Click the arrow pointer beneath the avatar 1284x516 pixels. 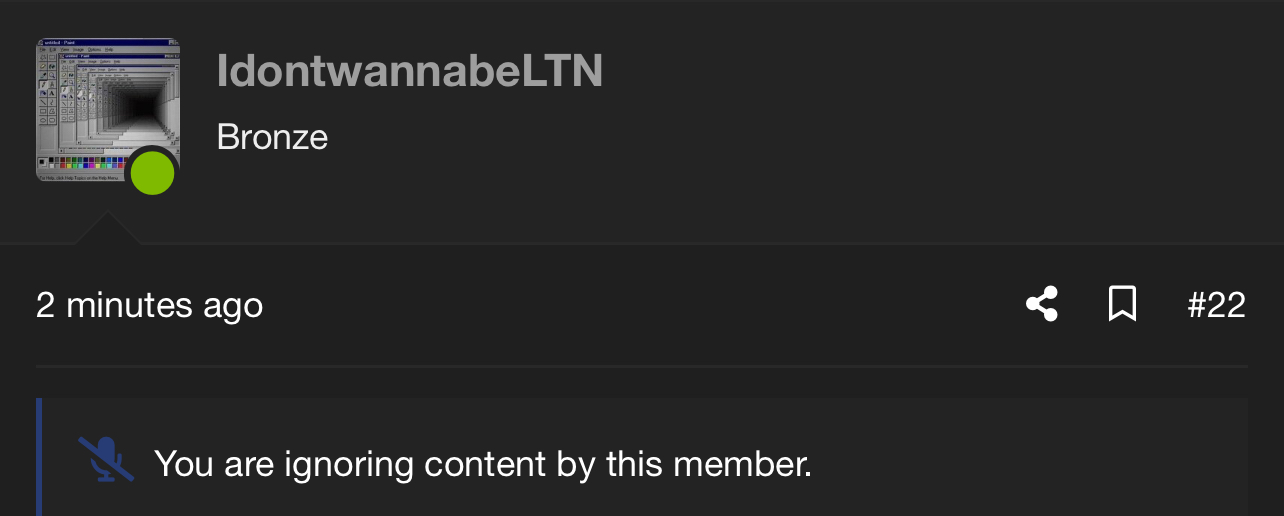(107, 228)
